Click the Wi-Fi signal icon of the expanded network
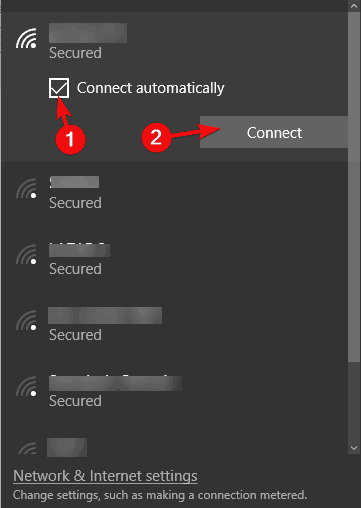Screen dimensions: 361x508 (x=26, y=39)
